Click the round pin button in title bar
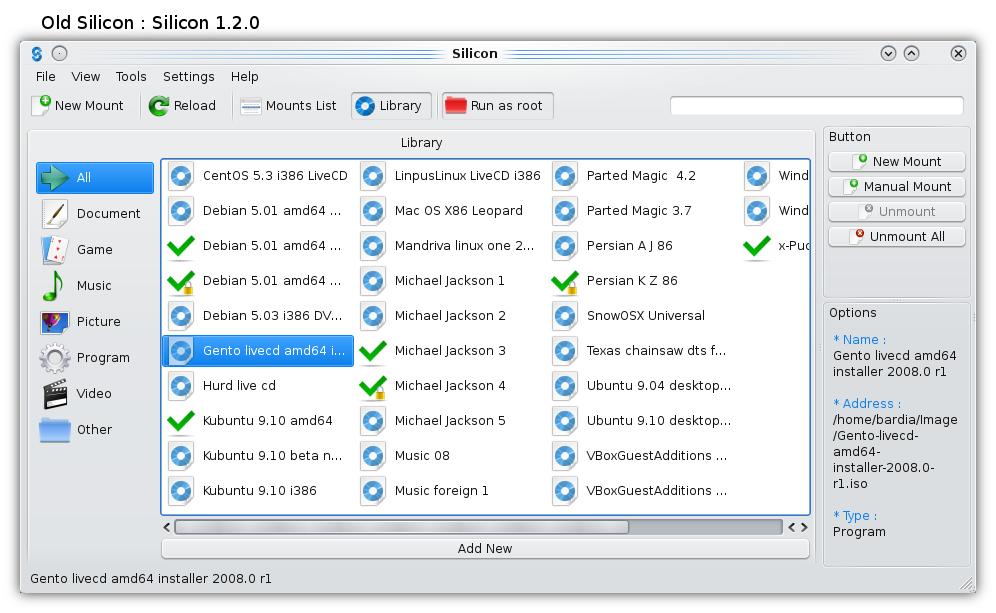 click(59, 53)
